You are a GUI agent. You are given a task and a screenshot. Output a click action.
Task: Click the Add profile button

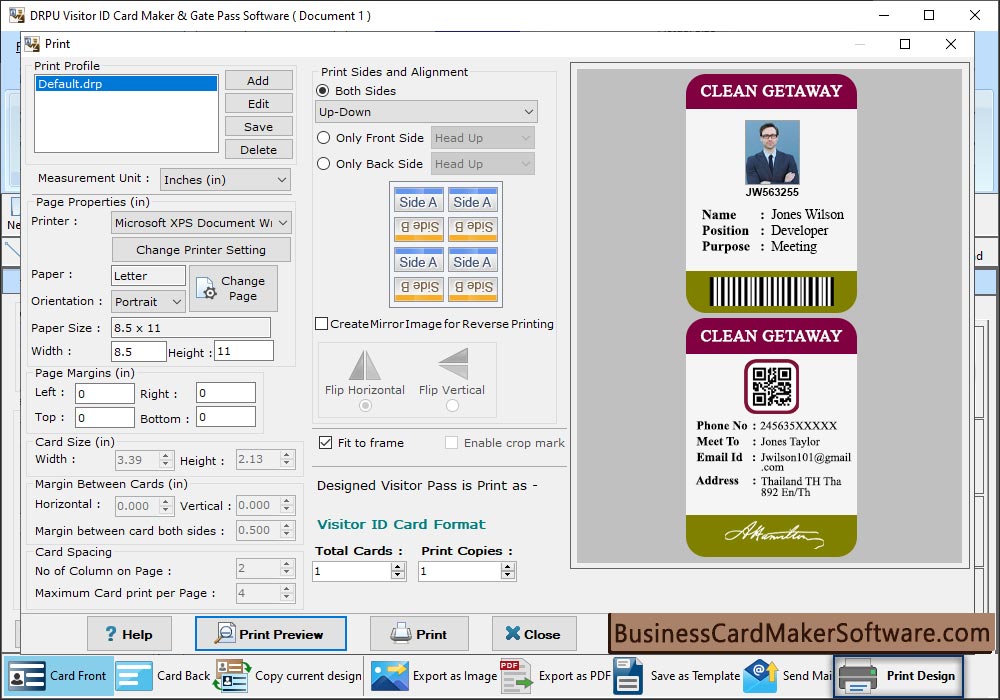[x=258, y=80]
